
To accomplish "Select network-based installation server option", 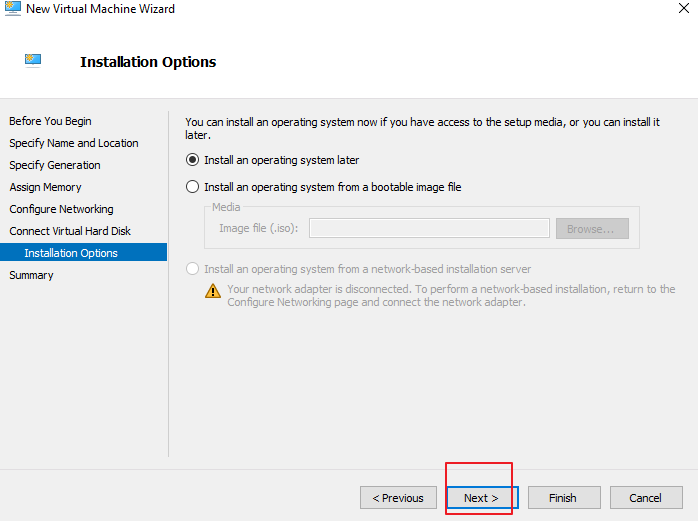I will 193,269.
